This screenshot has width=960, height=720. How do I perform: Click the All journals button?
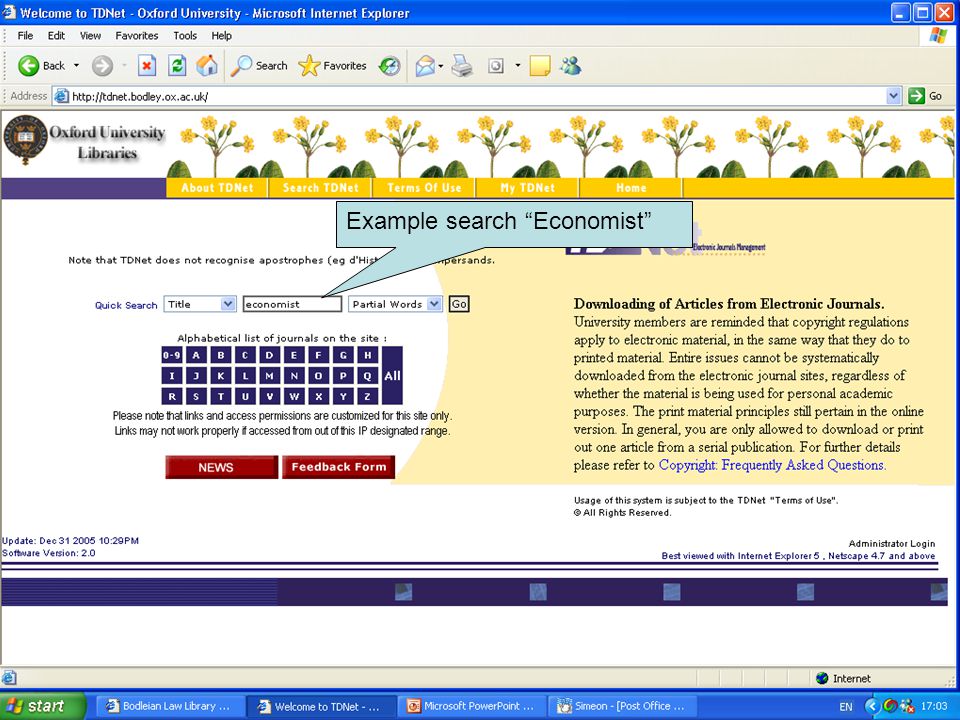[392, 376]
